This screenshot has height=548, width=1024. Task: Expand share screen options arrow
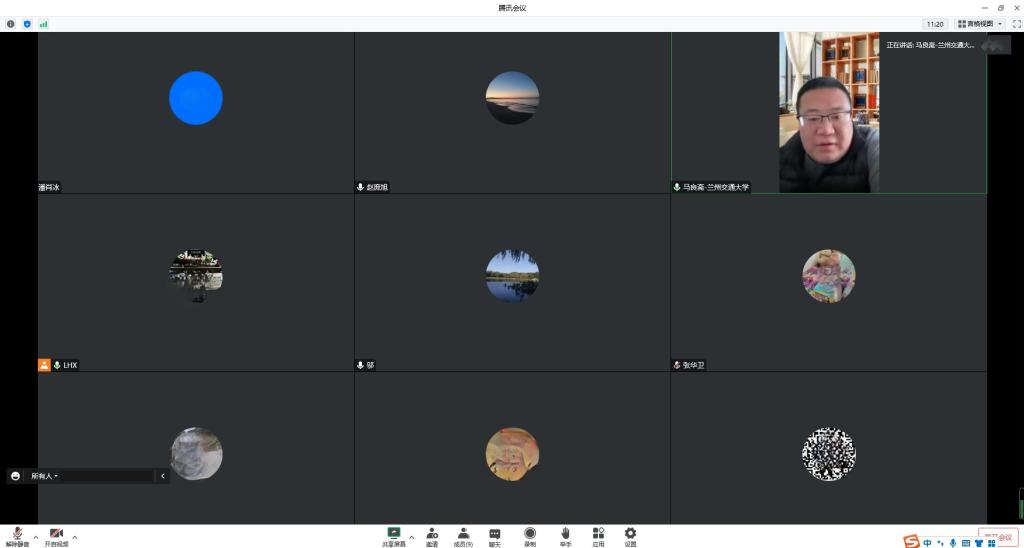[x=411, y=537]
